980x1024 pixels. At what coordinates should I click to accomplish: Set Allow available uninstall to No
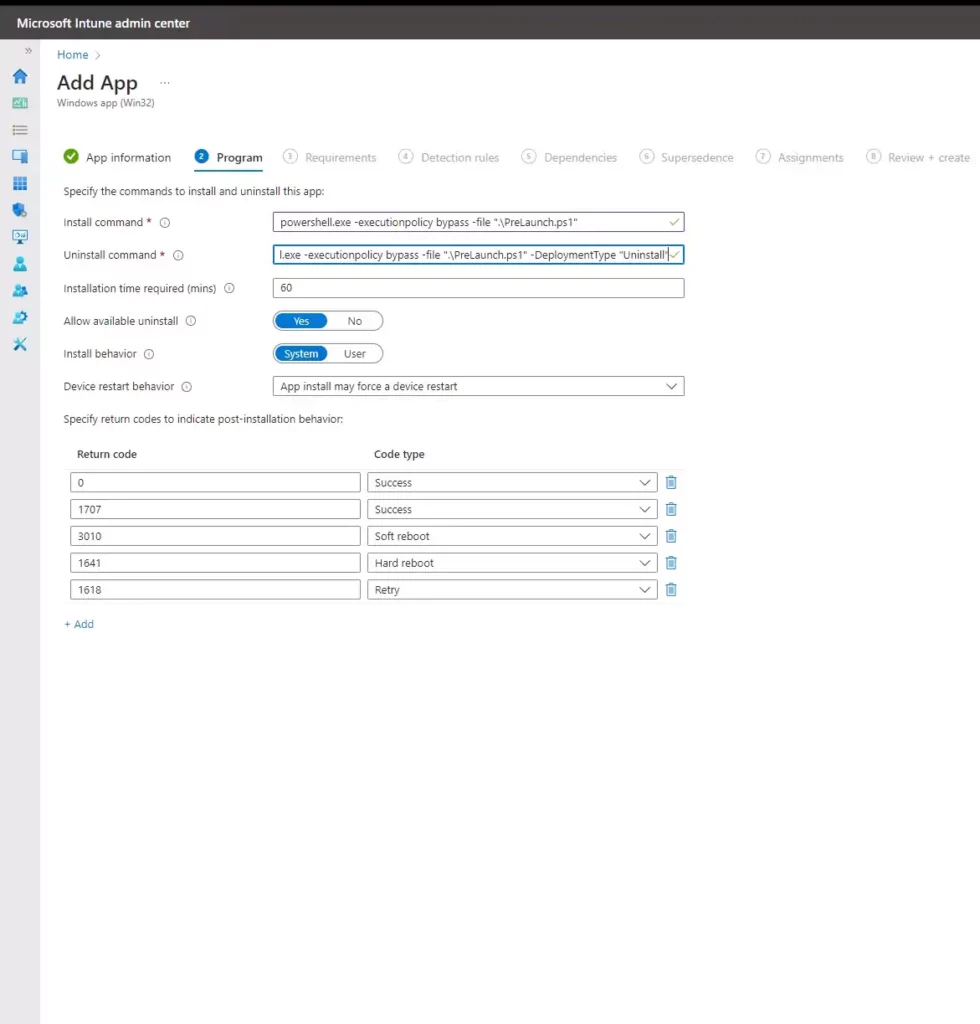point(355,321)
